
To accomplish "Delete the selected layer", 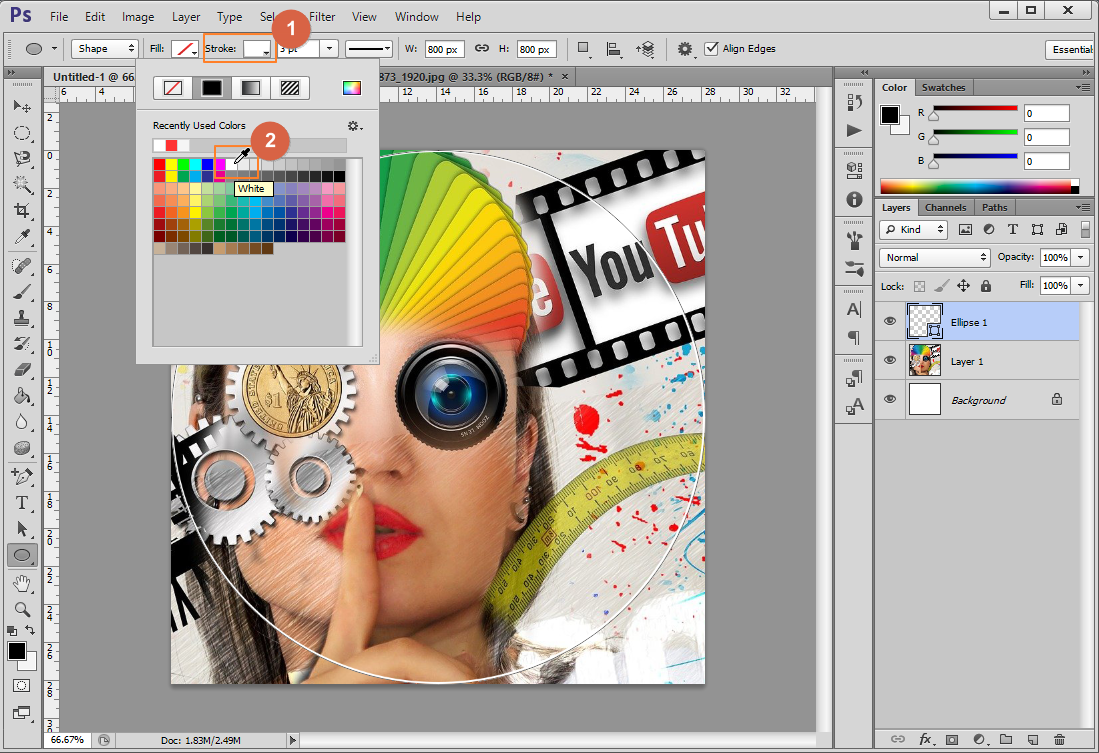I will (1059, 739).
